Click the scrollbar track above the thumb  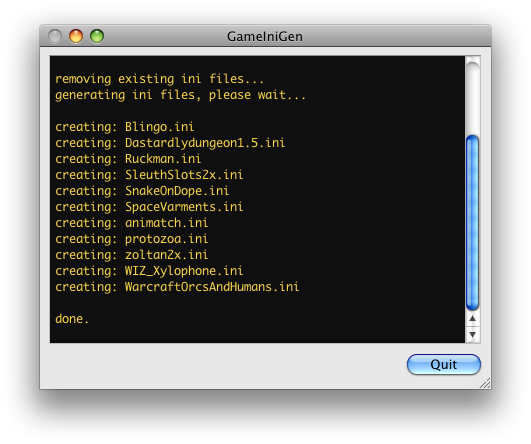click(472, 98)
